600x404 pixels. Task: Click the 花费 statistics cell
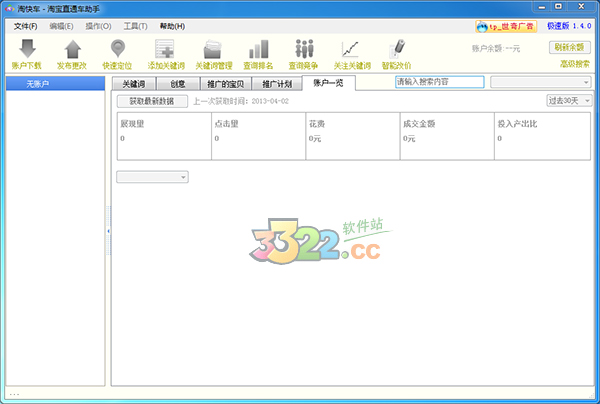tap(353, 136)
